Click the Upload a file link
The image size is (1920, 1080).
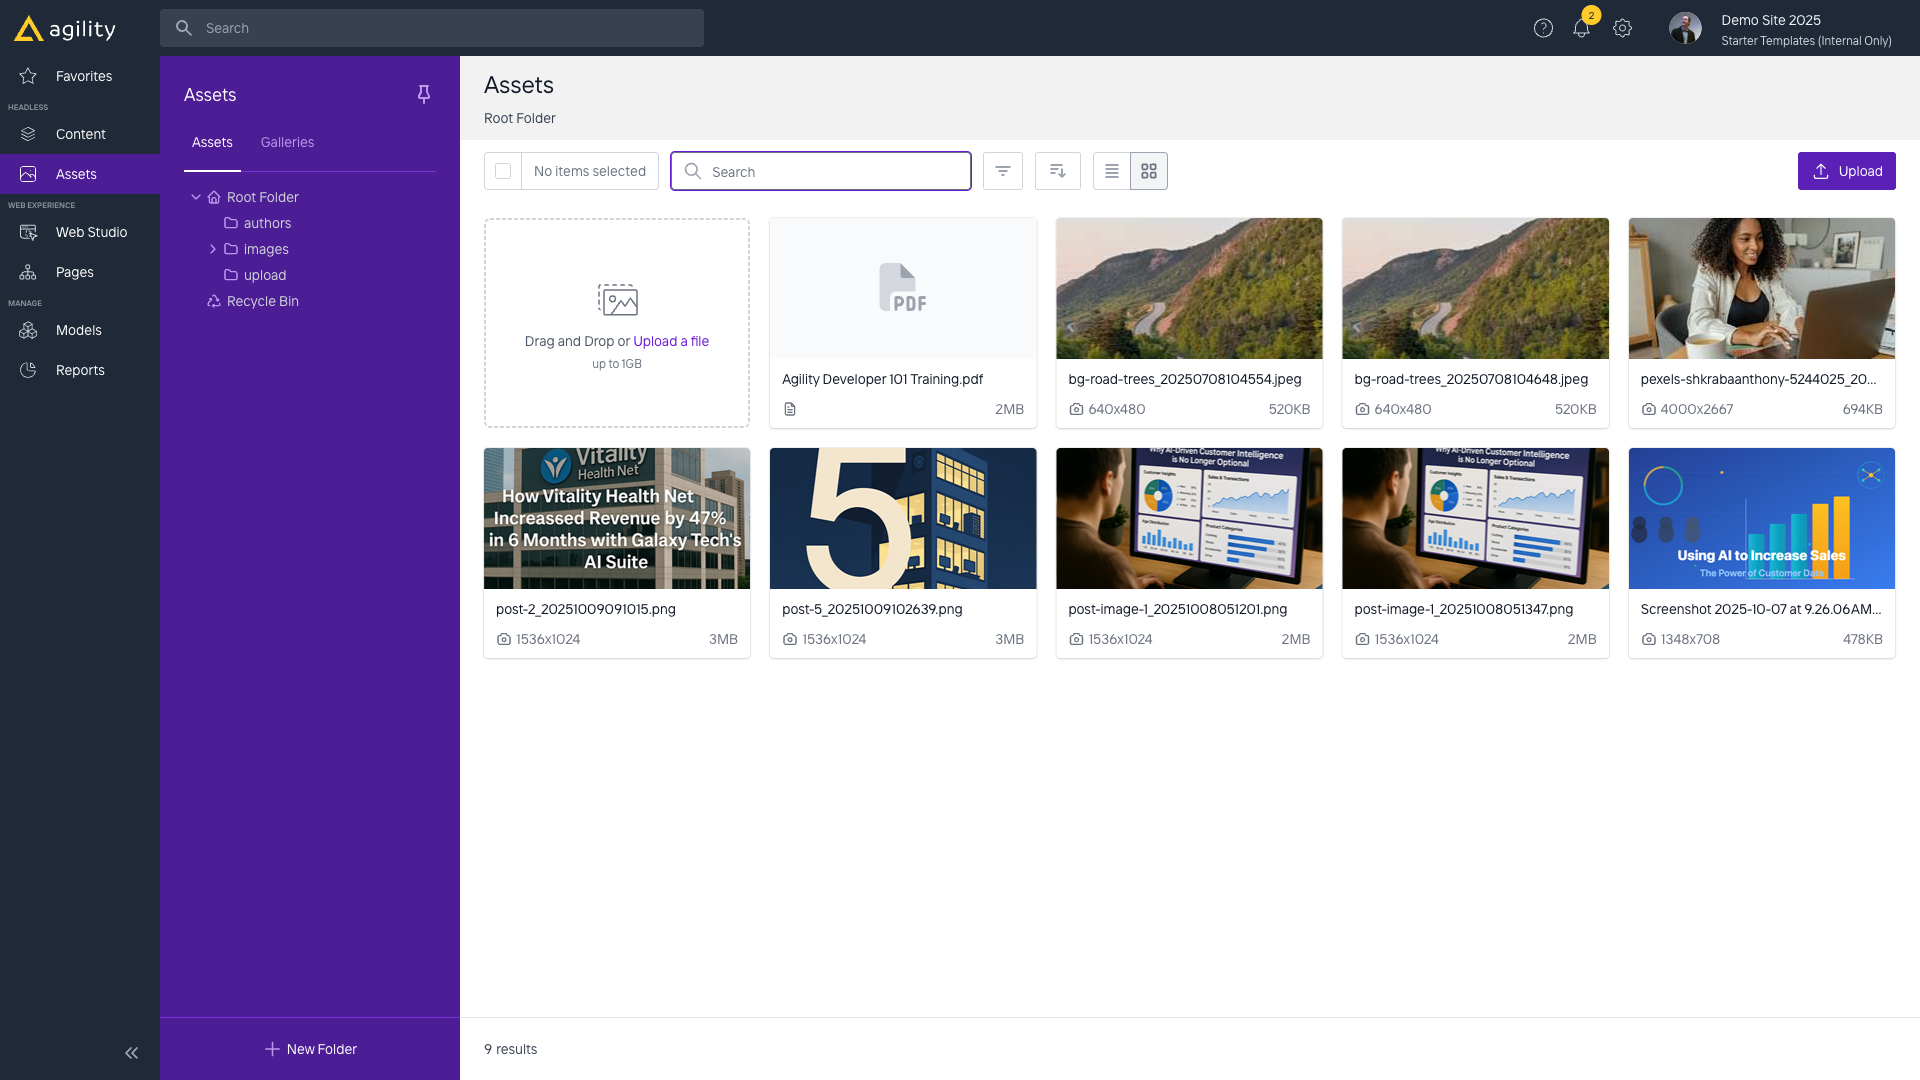(671, 341)
